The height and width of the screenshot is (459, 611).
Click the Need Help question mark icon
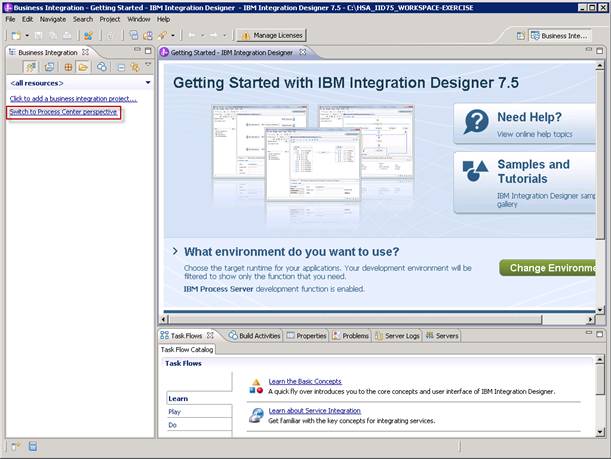477,123
